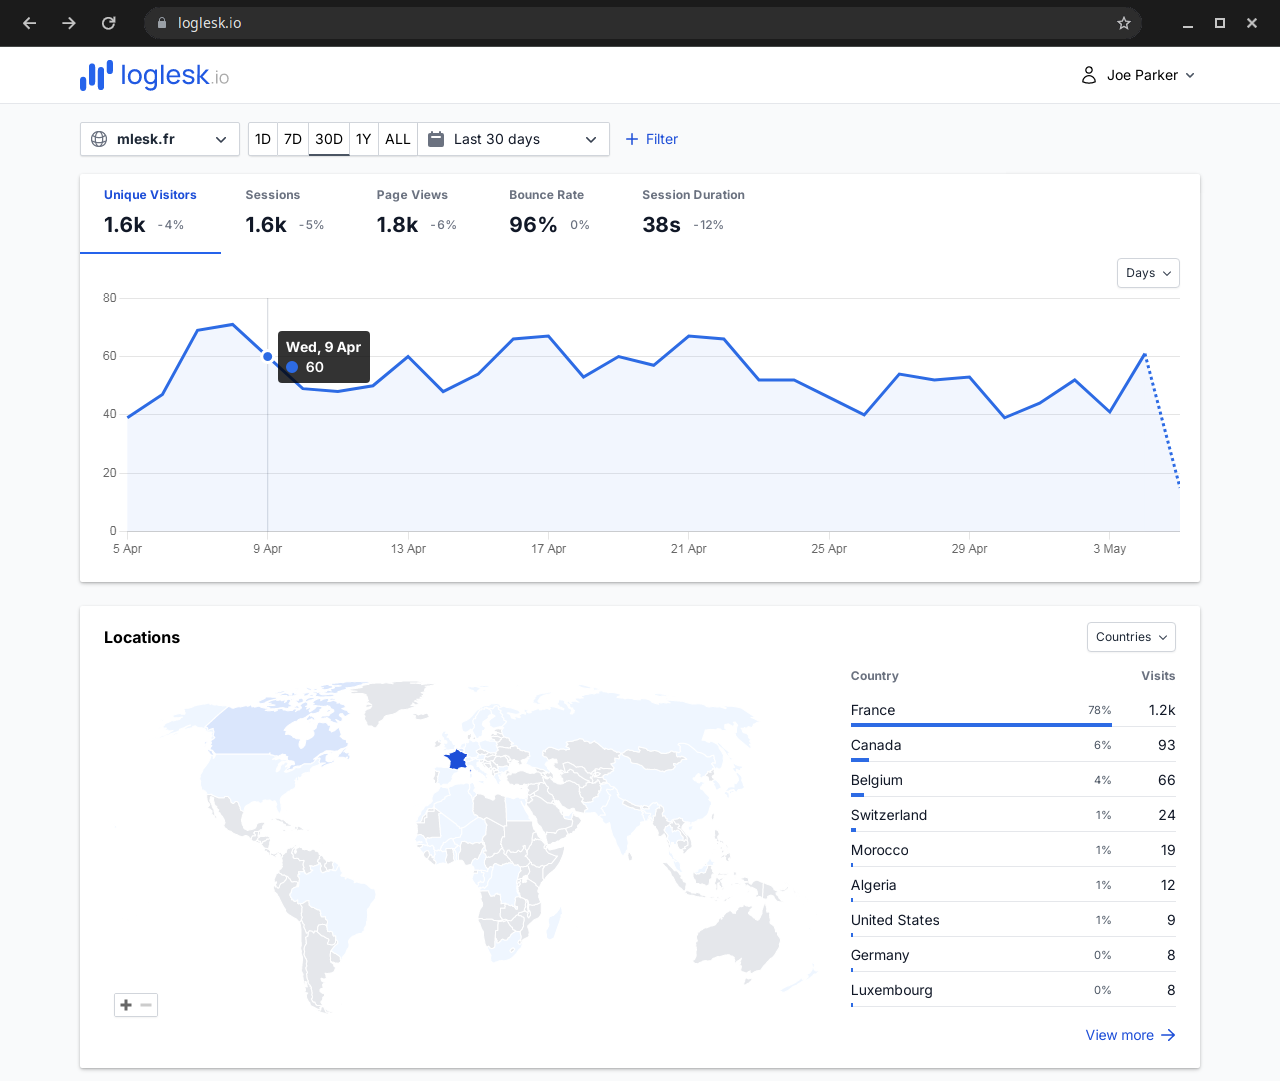Click the Luxembourg row
Viewport: 1280px width, 1081px height.
click(x=1013, y=990)
